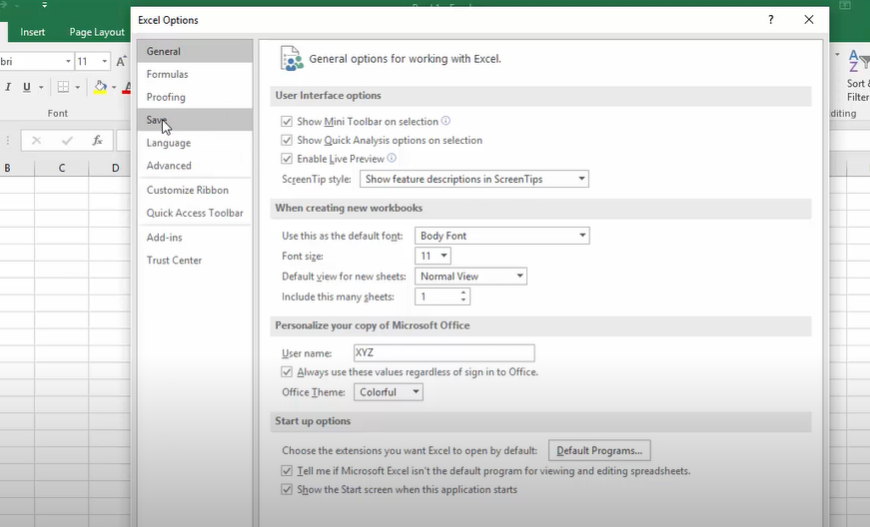Toggle Enable Live Preview checkbox
The image size is (870, 527).
[x=287, y=159]
